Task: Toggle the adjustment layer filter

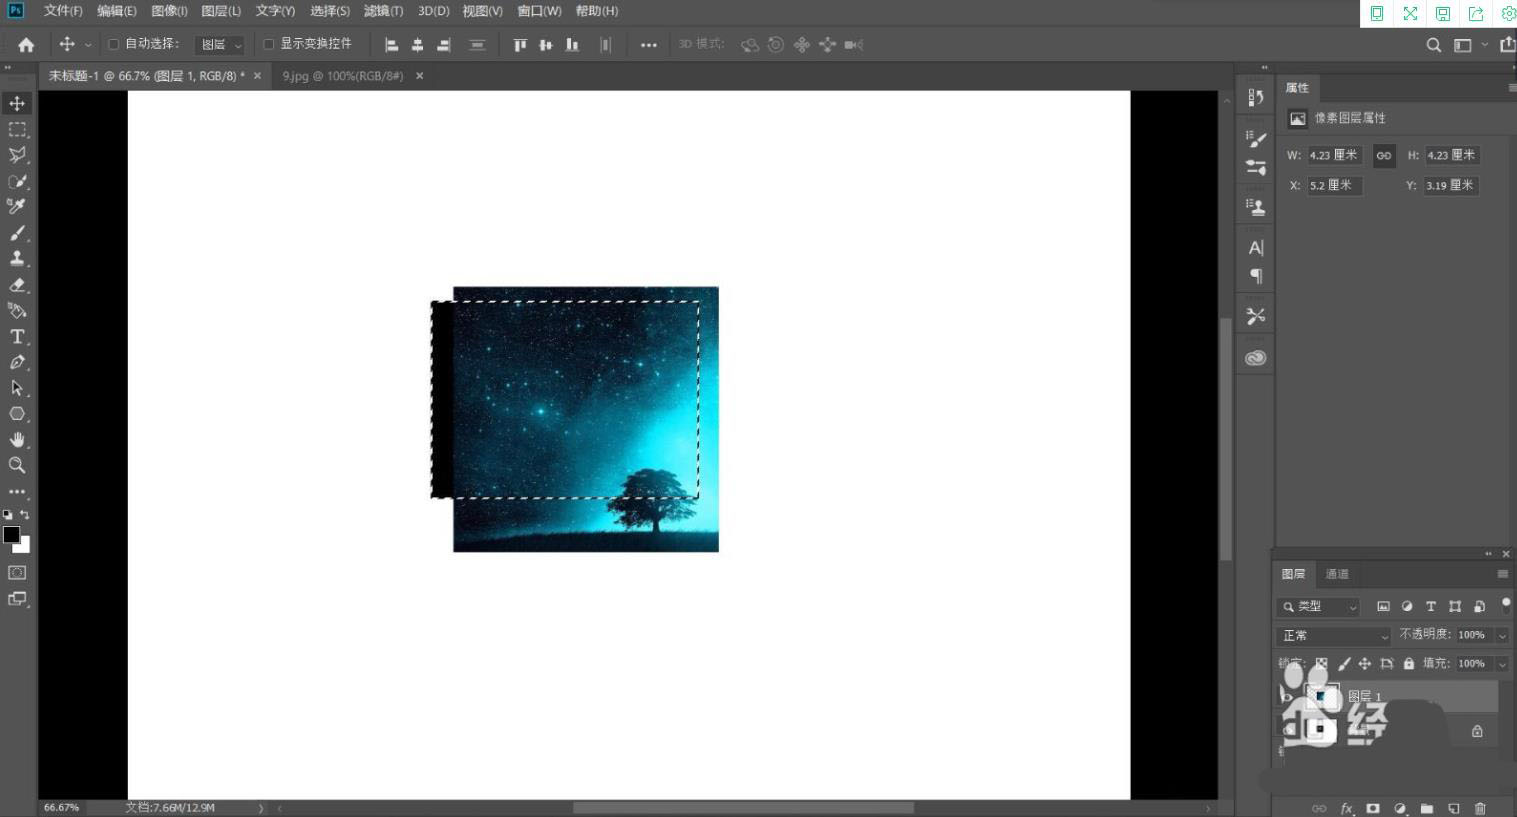Action: pos(1407,606)
